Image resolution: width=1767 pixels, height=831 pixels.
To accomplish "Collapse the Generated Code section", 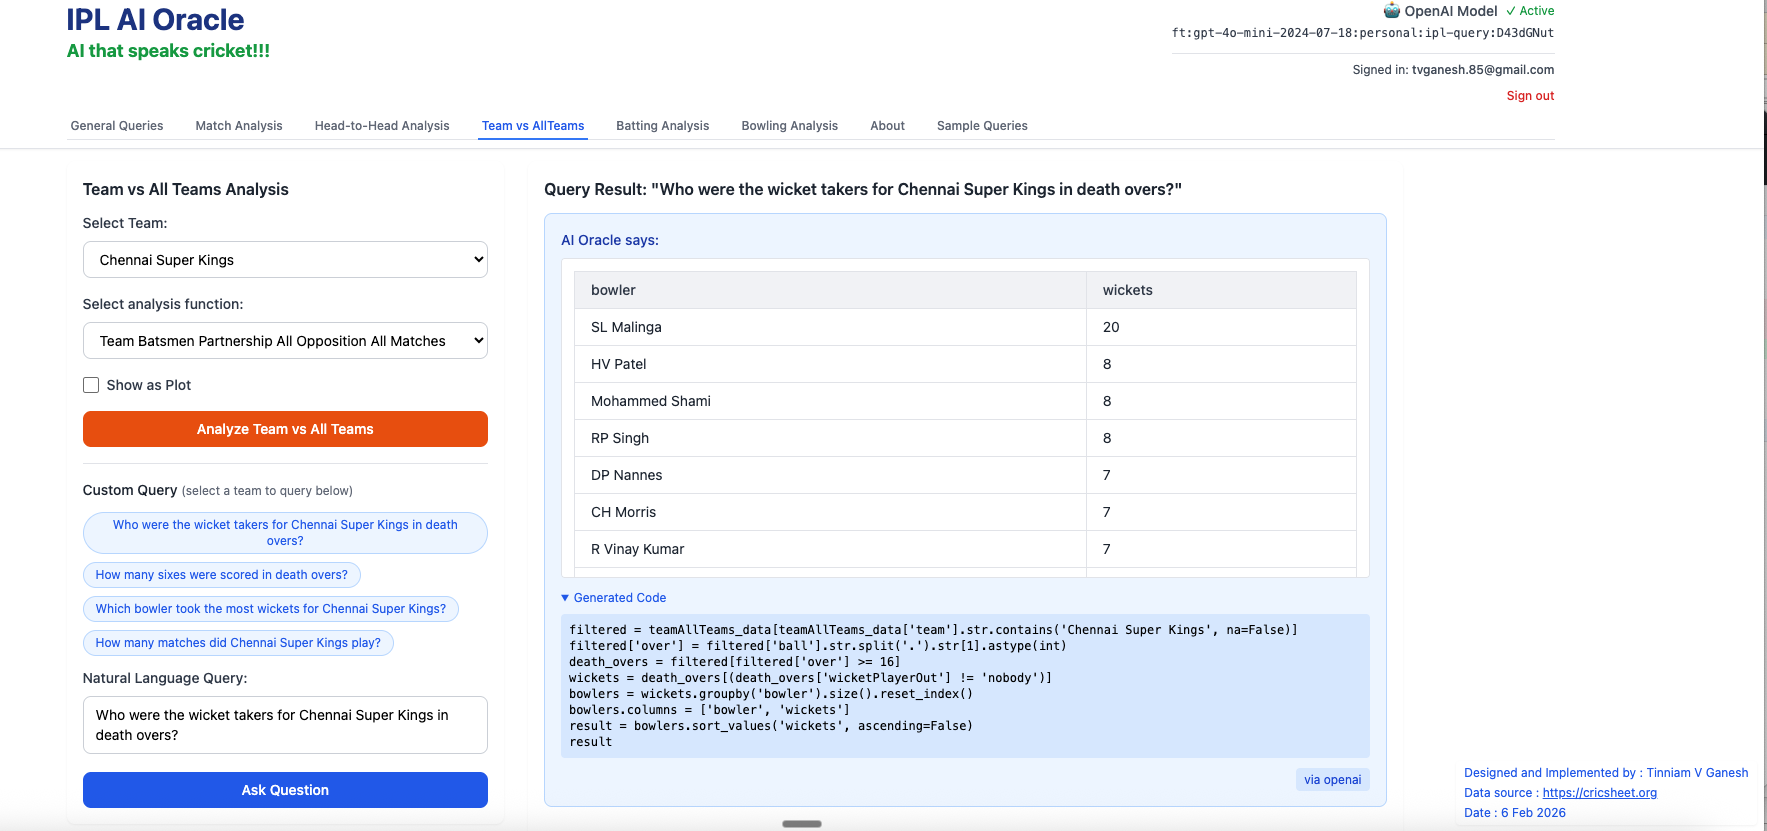I will [613, 598].
